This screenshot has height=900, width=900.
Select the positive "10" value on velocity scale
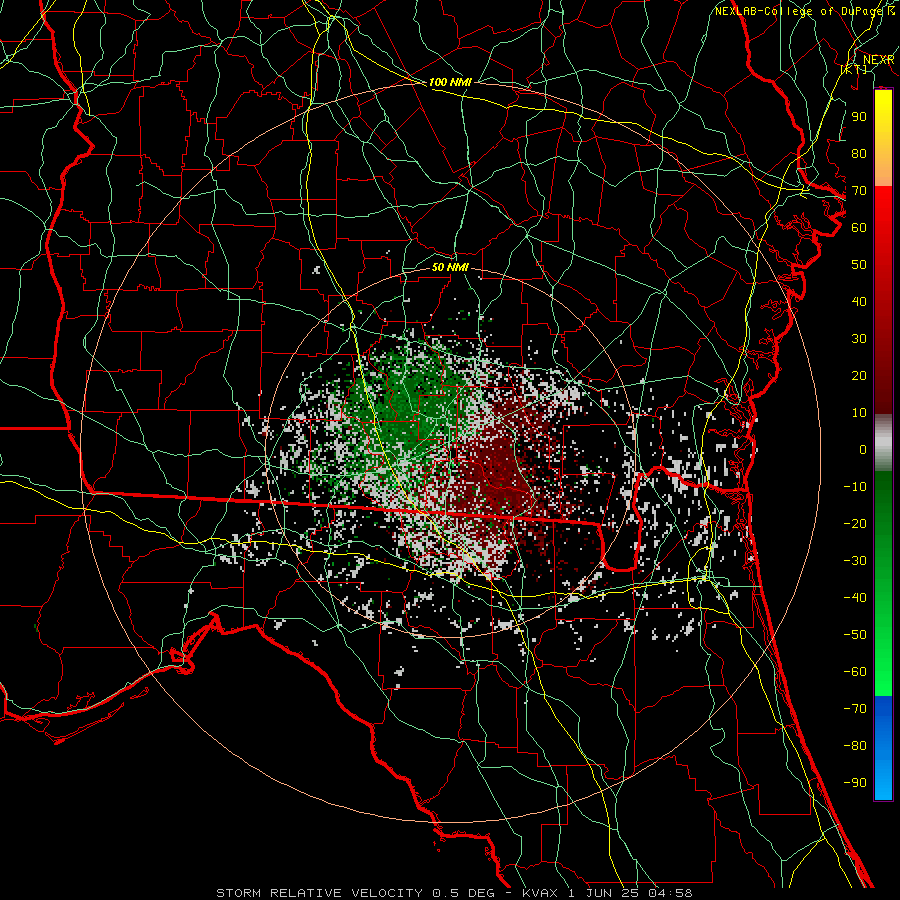(859, 413)
